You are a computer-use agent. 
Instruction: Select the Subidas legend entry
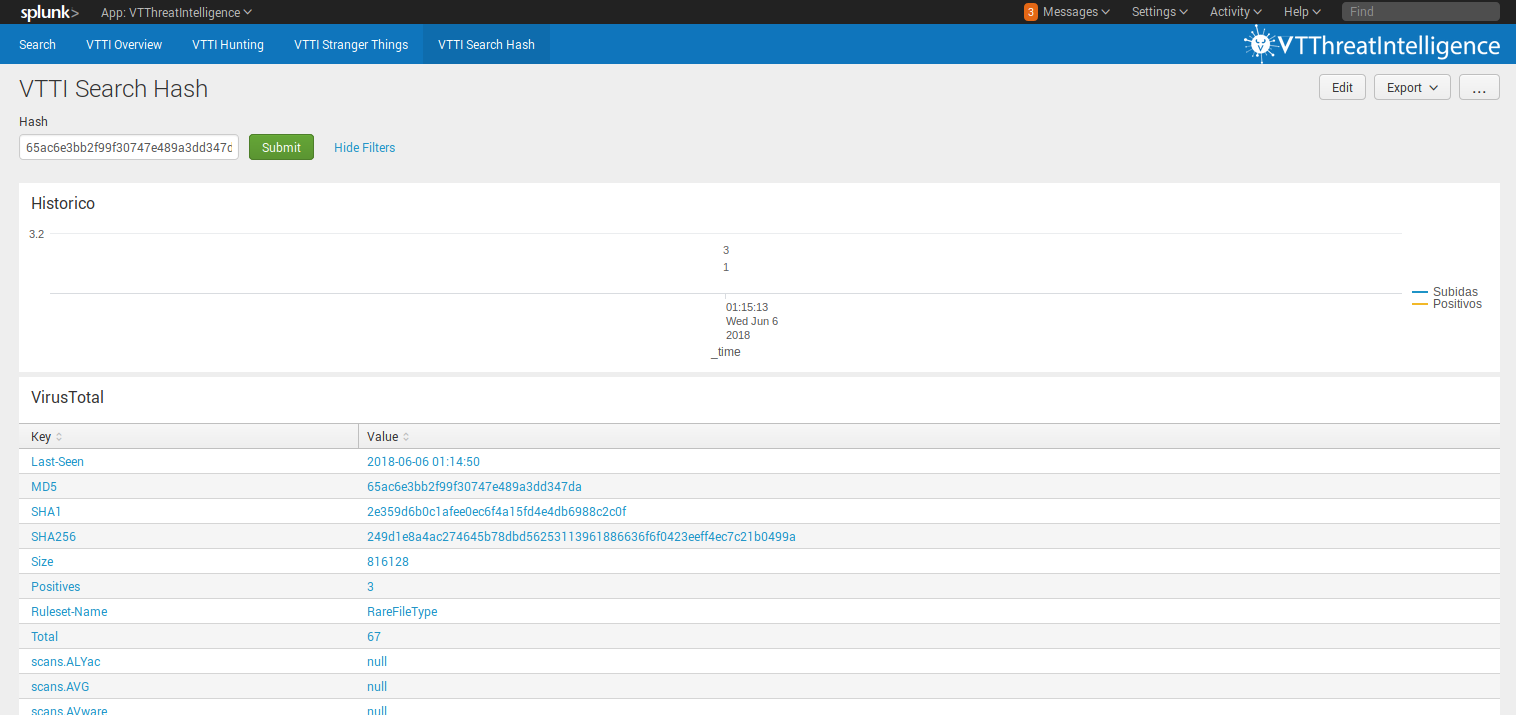(1456, 291)
